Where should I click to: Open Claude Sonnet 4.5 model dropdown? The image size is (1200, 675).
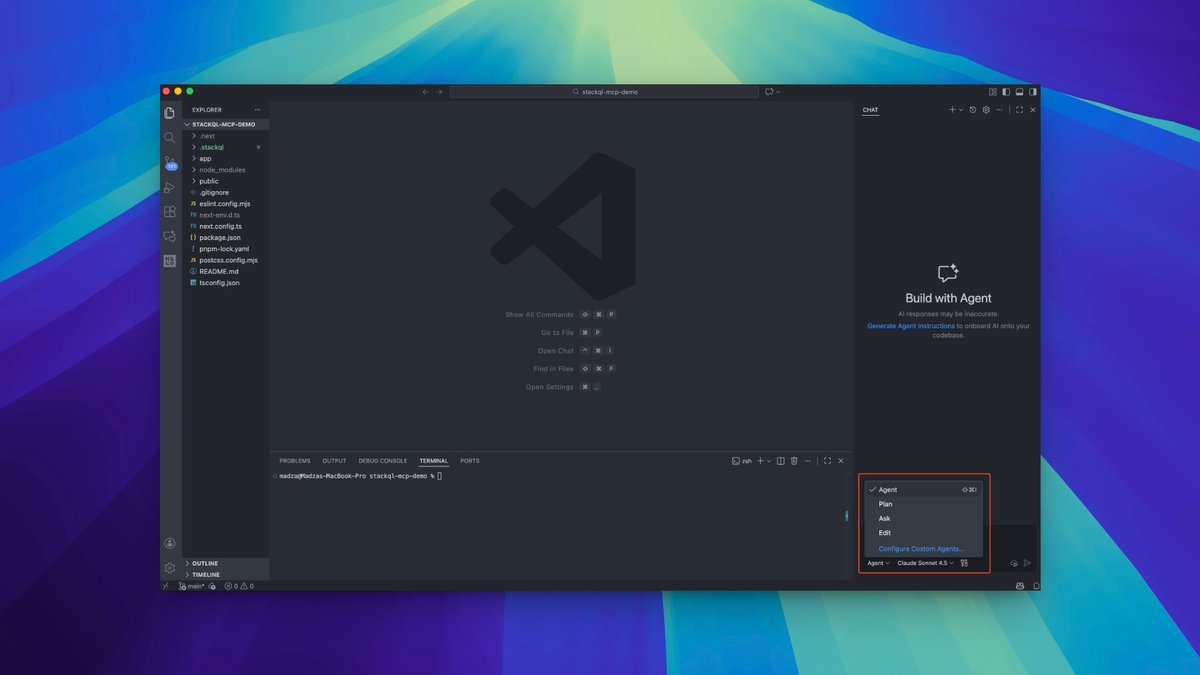(925, 563)
